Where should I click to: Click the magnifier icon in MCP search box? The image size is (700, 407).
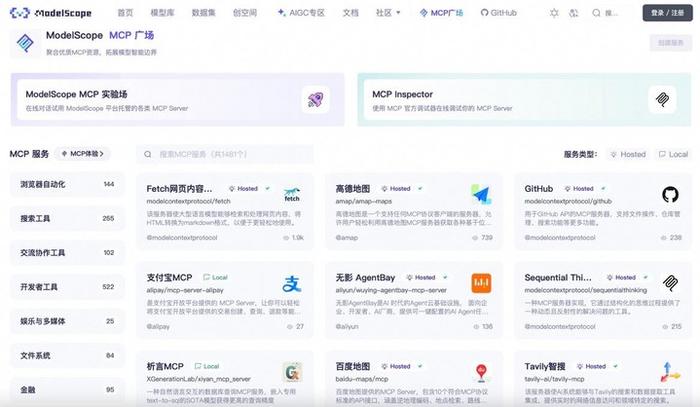coord(147,154)
